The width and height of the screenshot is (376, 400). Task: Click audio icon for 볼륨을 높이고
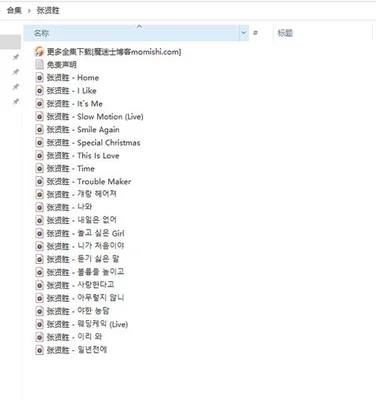click(39, 272)
